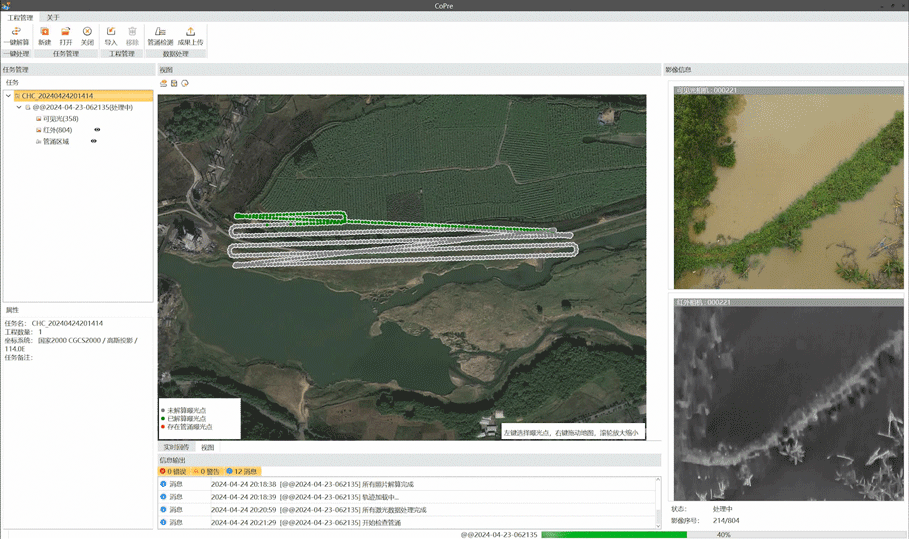Image resolution: width=909 pixels, height=539 pixels.
Task: Toggle the 0 错误 error filter
Action: click(x=174, y=471)
